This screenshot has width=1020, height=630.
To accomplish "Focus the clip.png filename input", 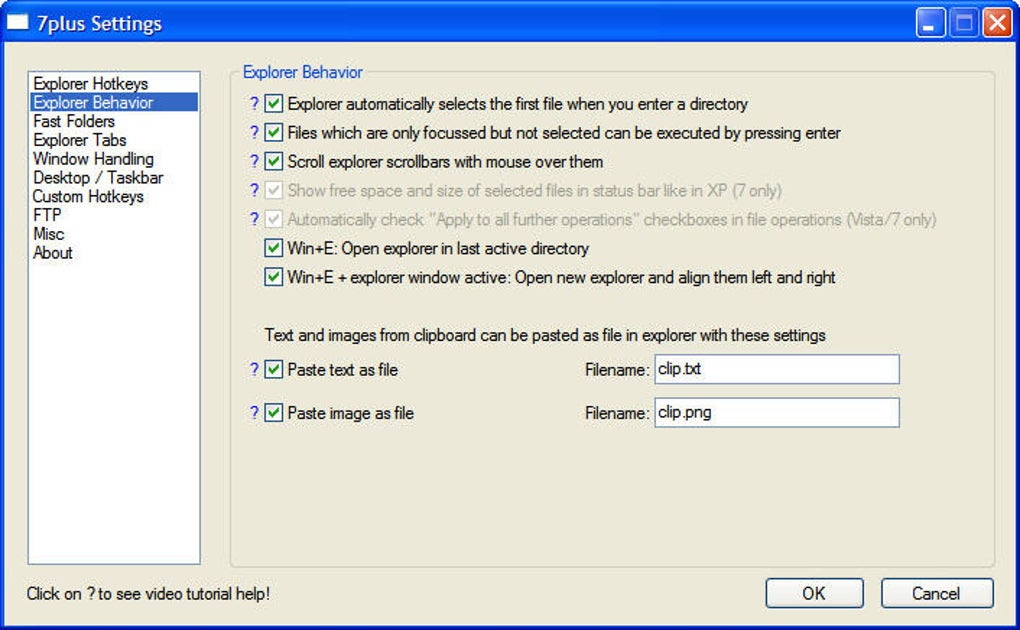I will tap(776, 412).
